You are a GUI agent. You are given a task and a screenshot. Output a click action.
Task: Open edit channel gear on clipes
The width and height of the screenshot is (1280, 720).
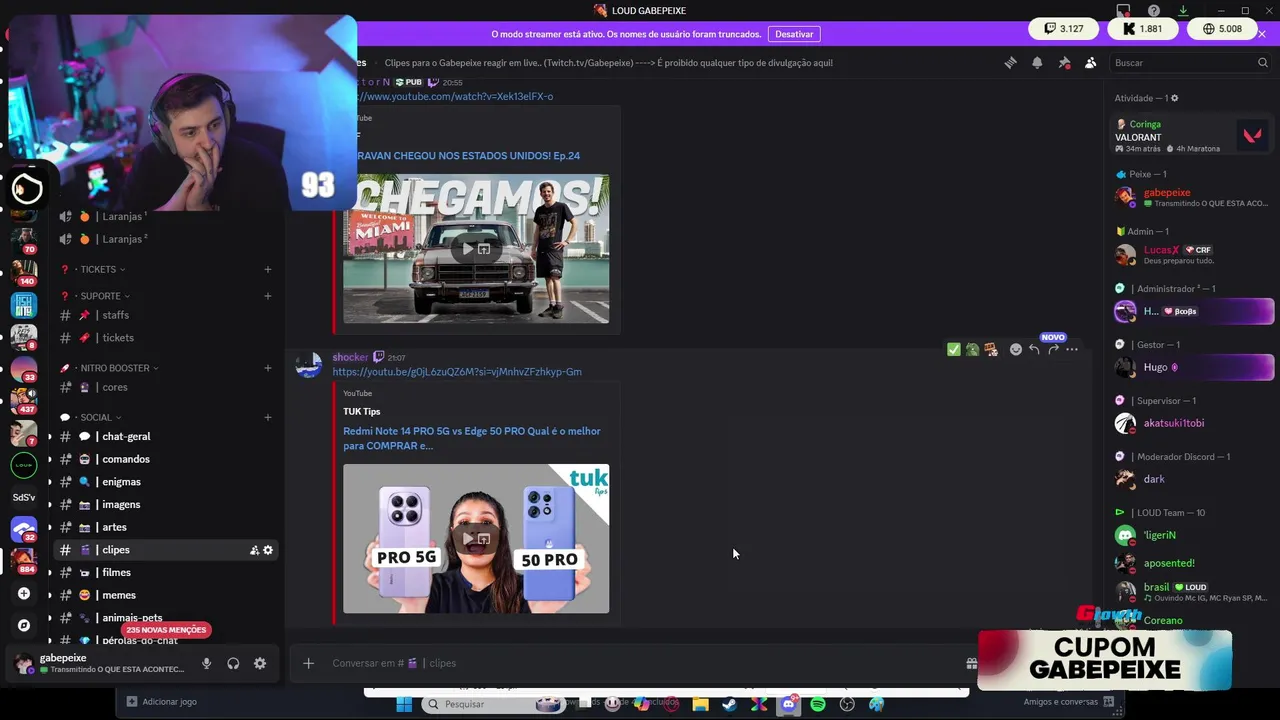click(x=268, y=550)
